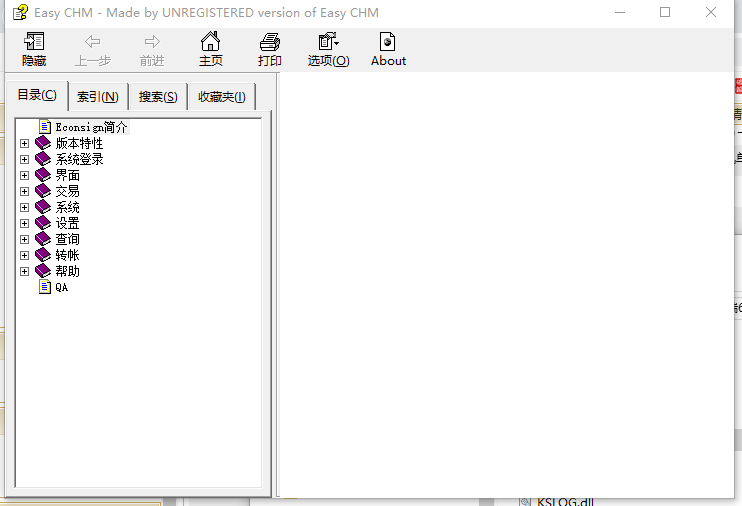Click the 隐藏 (Hide) toolbar icon
This screenshot has width=742, height=506.
point(34,42)
